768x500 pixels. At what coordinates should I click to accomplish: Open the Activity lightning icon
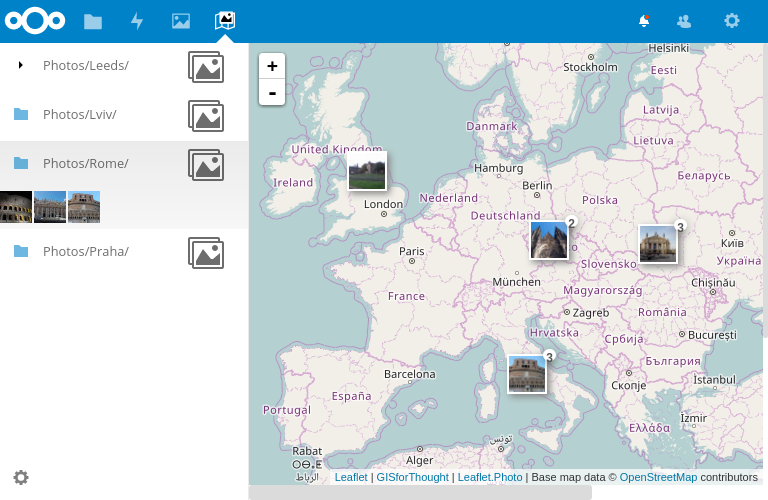coord(137,21)
